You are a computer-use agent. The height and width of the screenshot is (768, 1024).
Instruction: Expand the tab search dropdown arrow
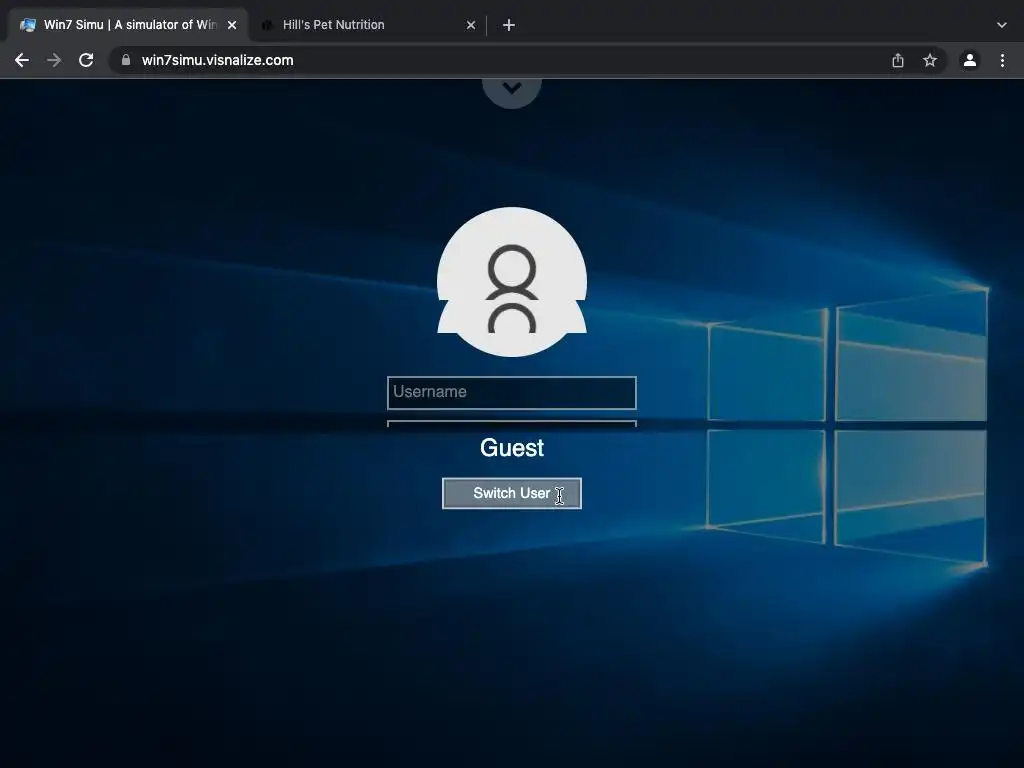click(x=1002, y=25)
